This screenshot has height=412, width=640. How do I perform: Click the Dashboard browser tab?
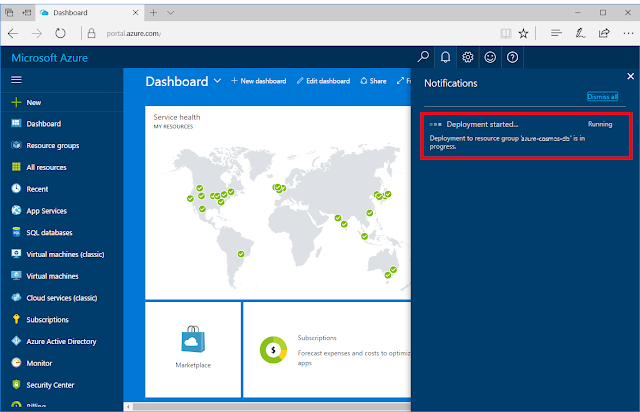point(89,13)
